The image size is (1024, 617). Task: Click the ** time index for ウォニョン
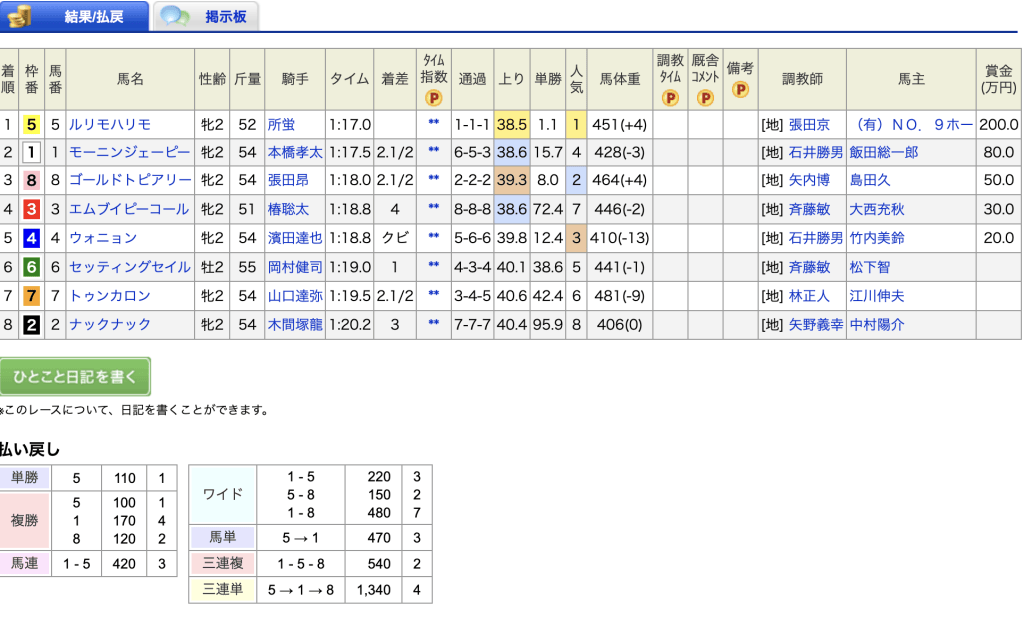434,236
